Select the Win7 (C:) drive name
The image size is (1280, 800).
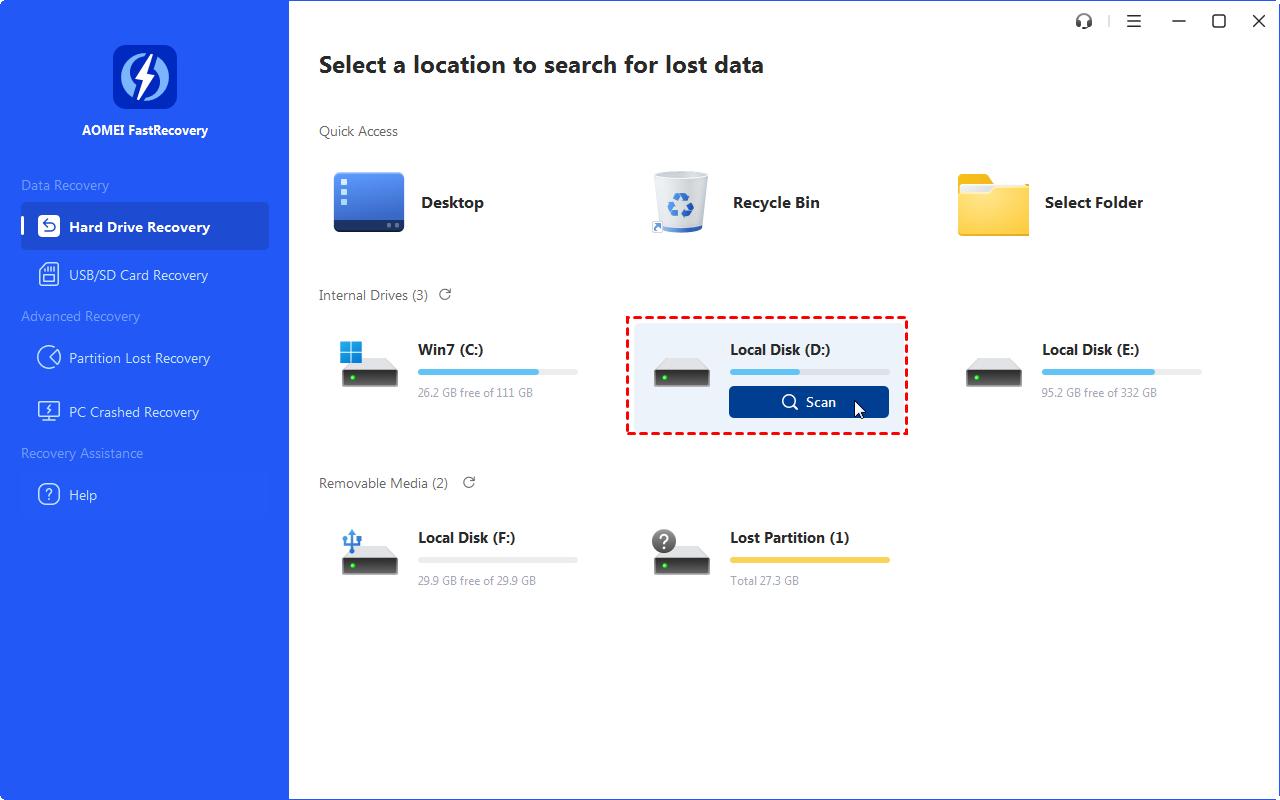451,349
